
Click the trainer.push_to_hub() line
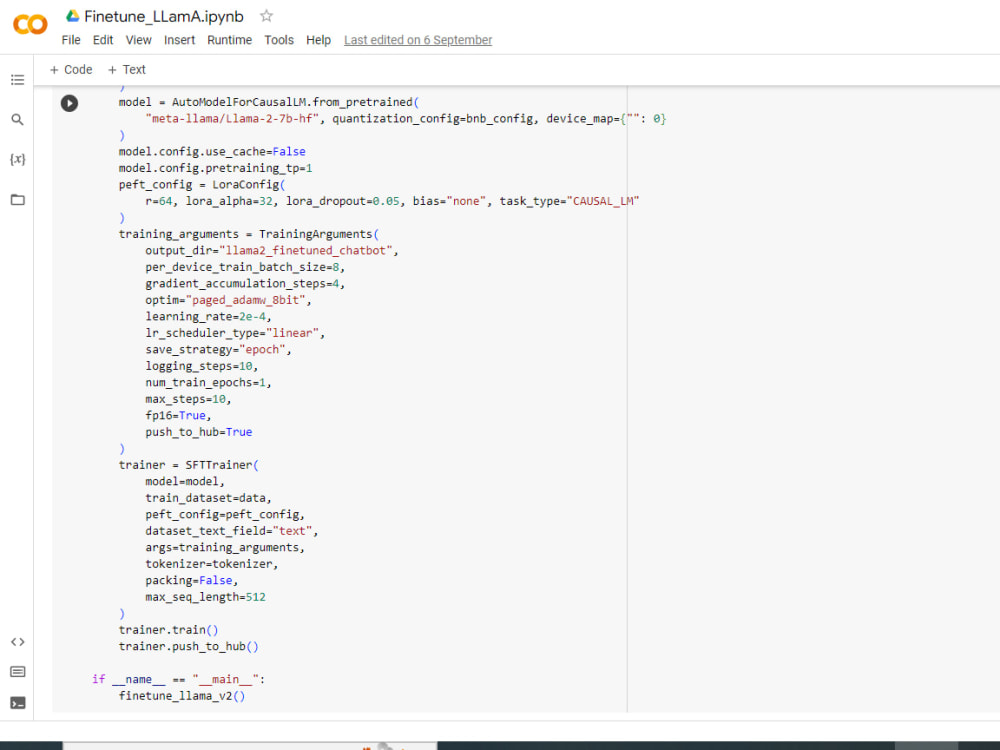pyautogui.click(x=189, y=647)
